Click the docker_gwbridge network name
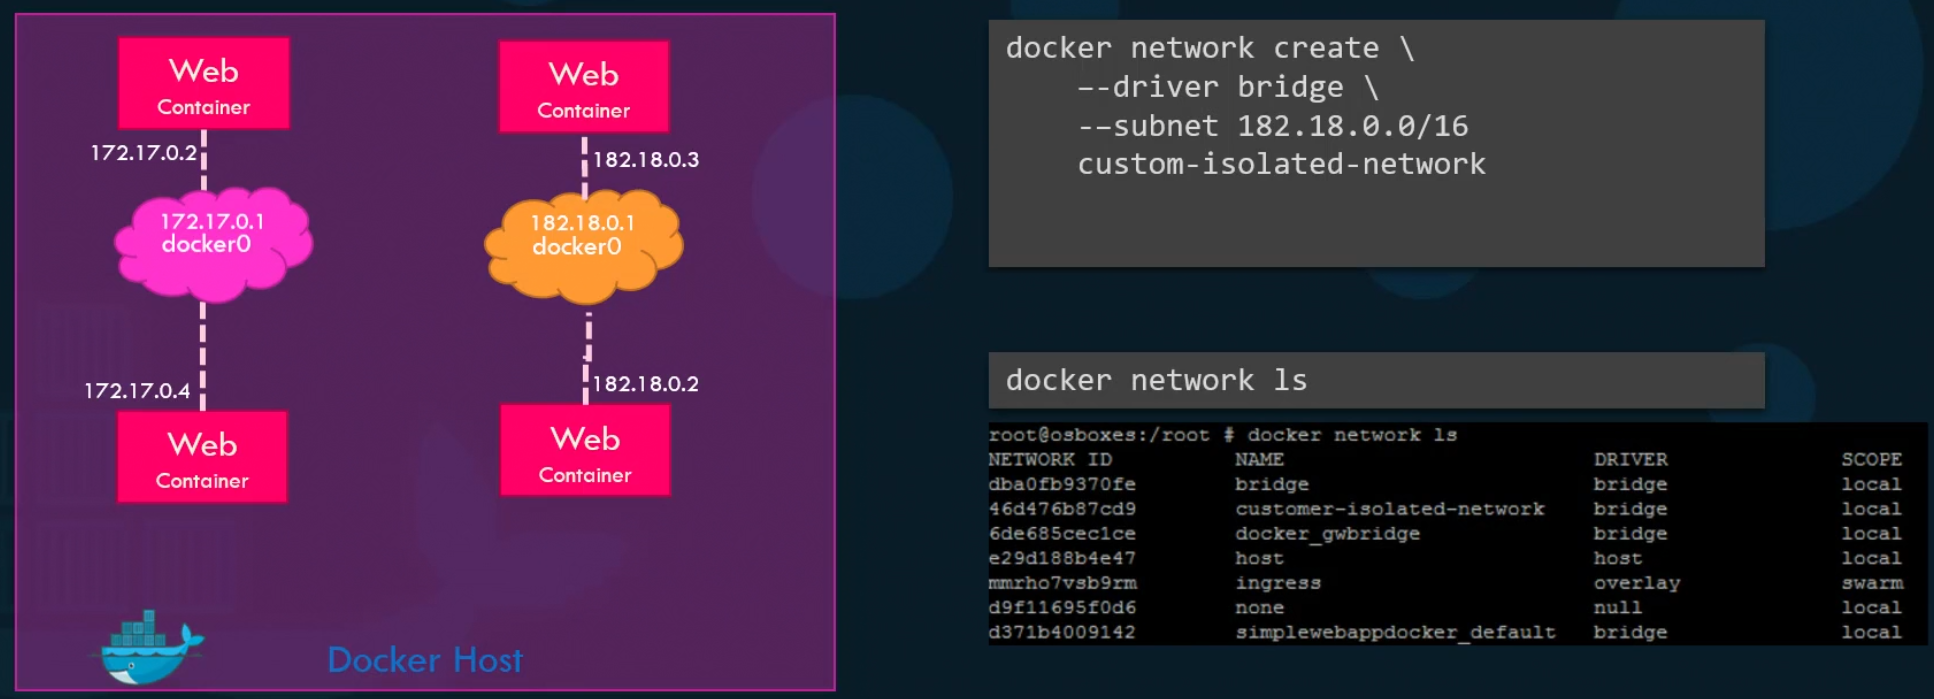Screen dimensions: 1934x699 1328,534
